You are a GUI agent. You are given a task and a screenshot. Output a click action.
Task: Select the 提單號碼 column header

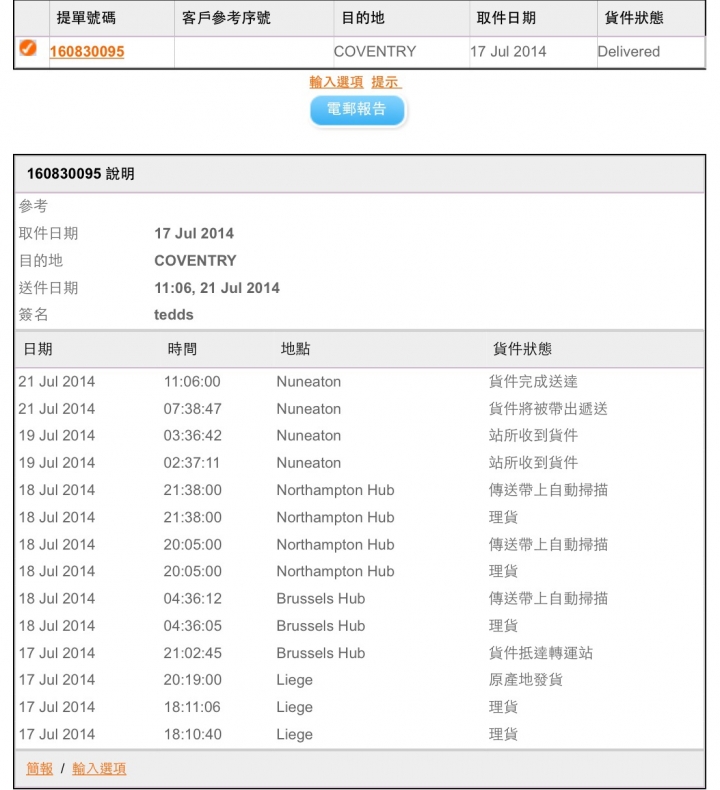[x=86, y=18]
